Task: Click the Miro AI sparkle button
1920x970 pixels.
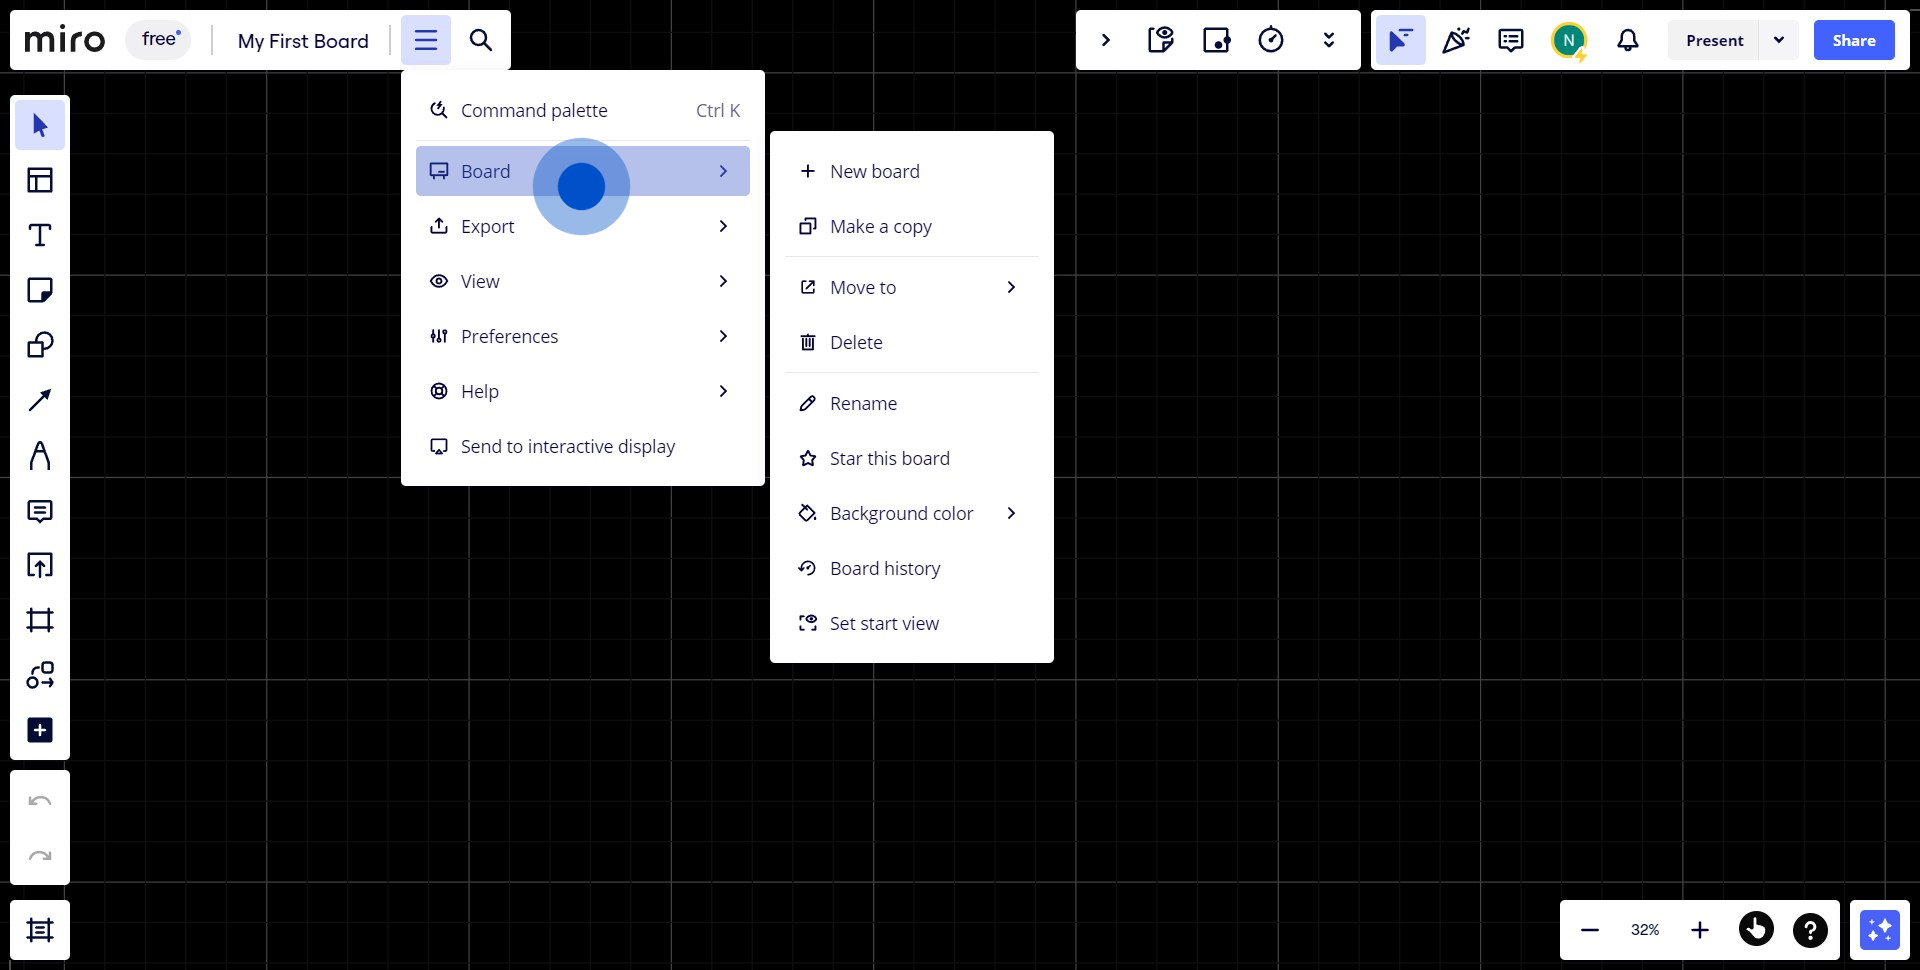Action: (1879, 930)
